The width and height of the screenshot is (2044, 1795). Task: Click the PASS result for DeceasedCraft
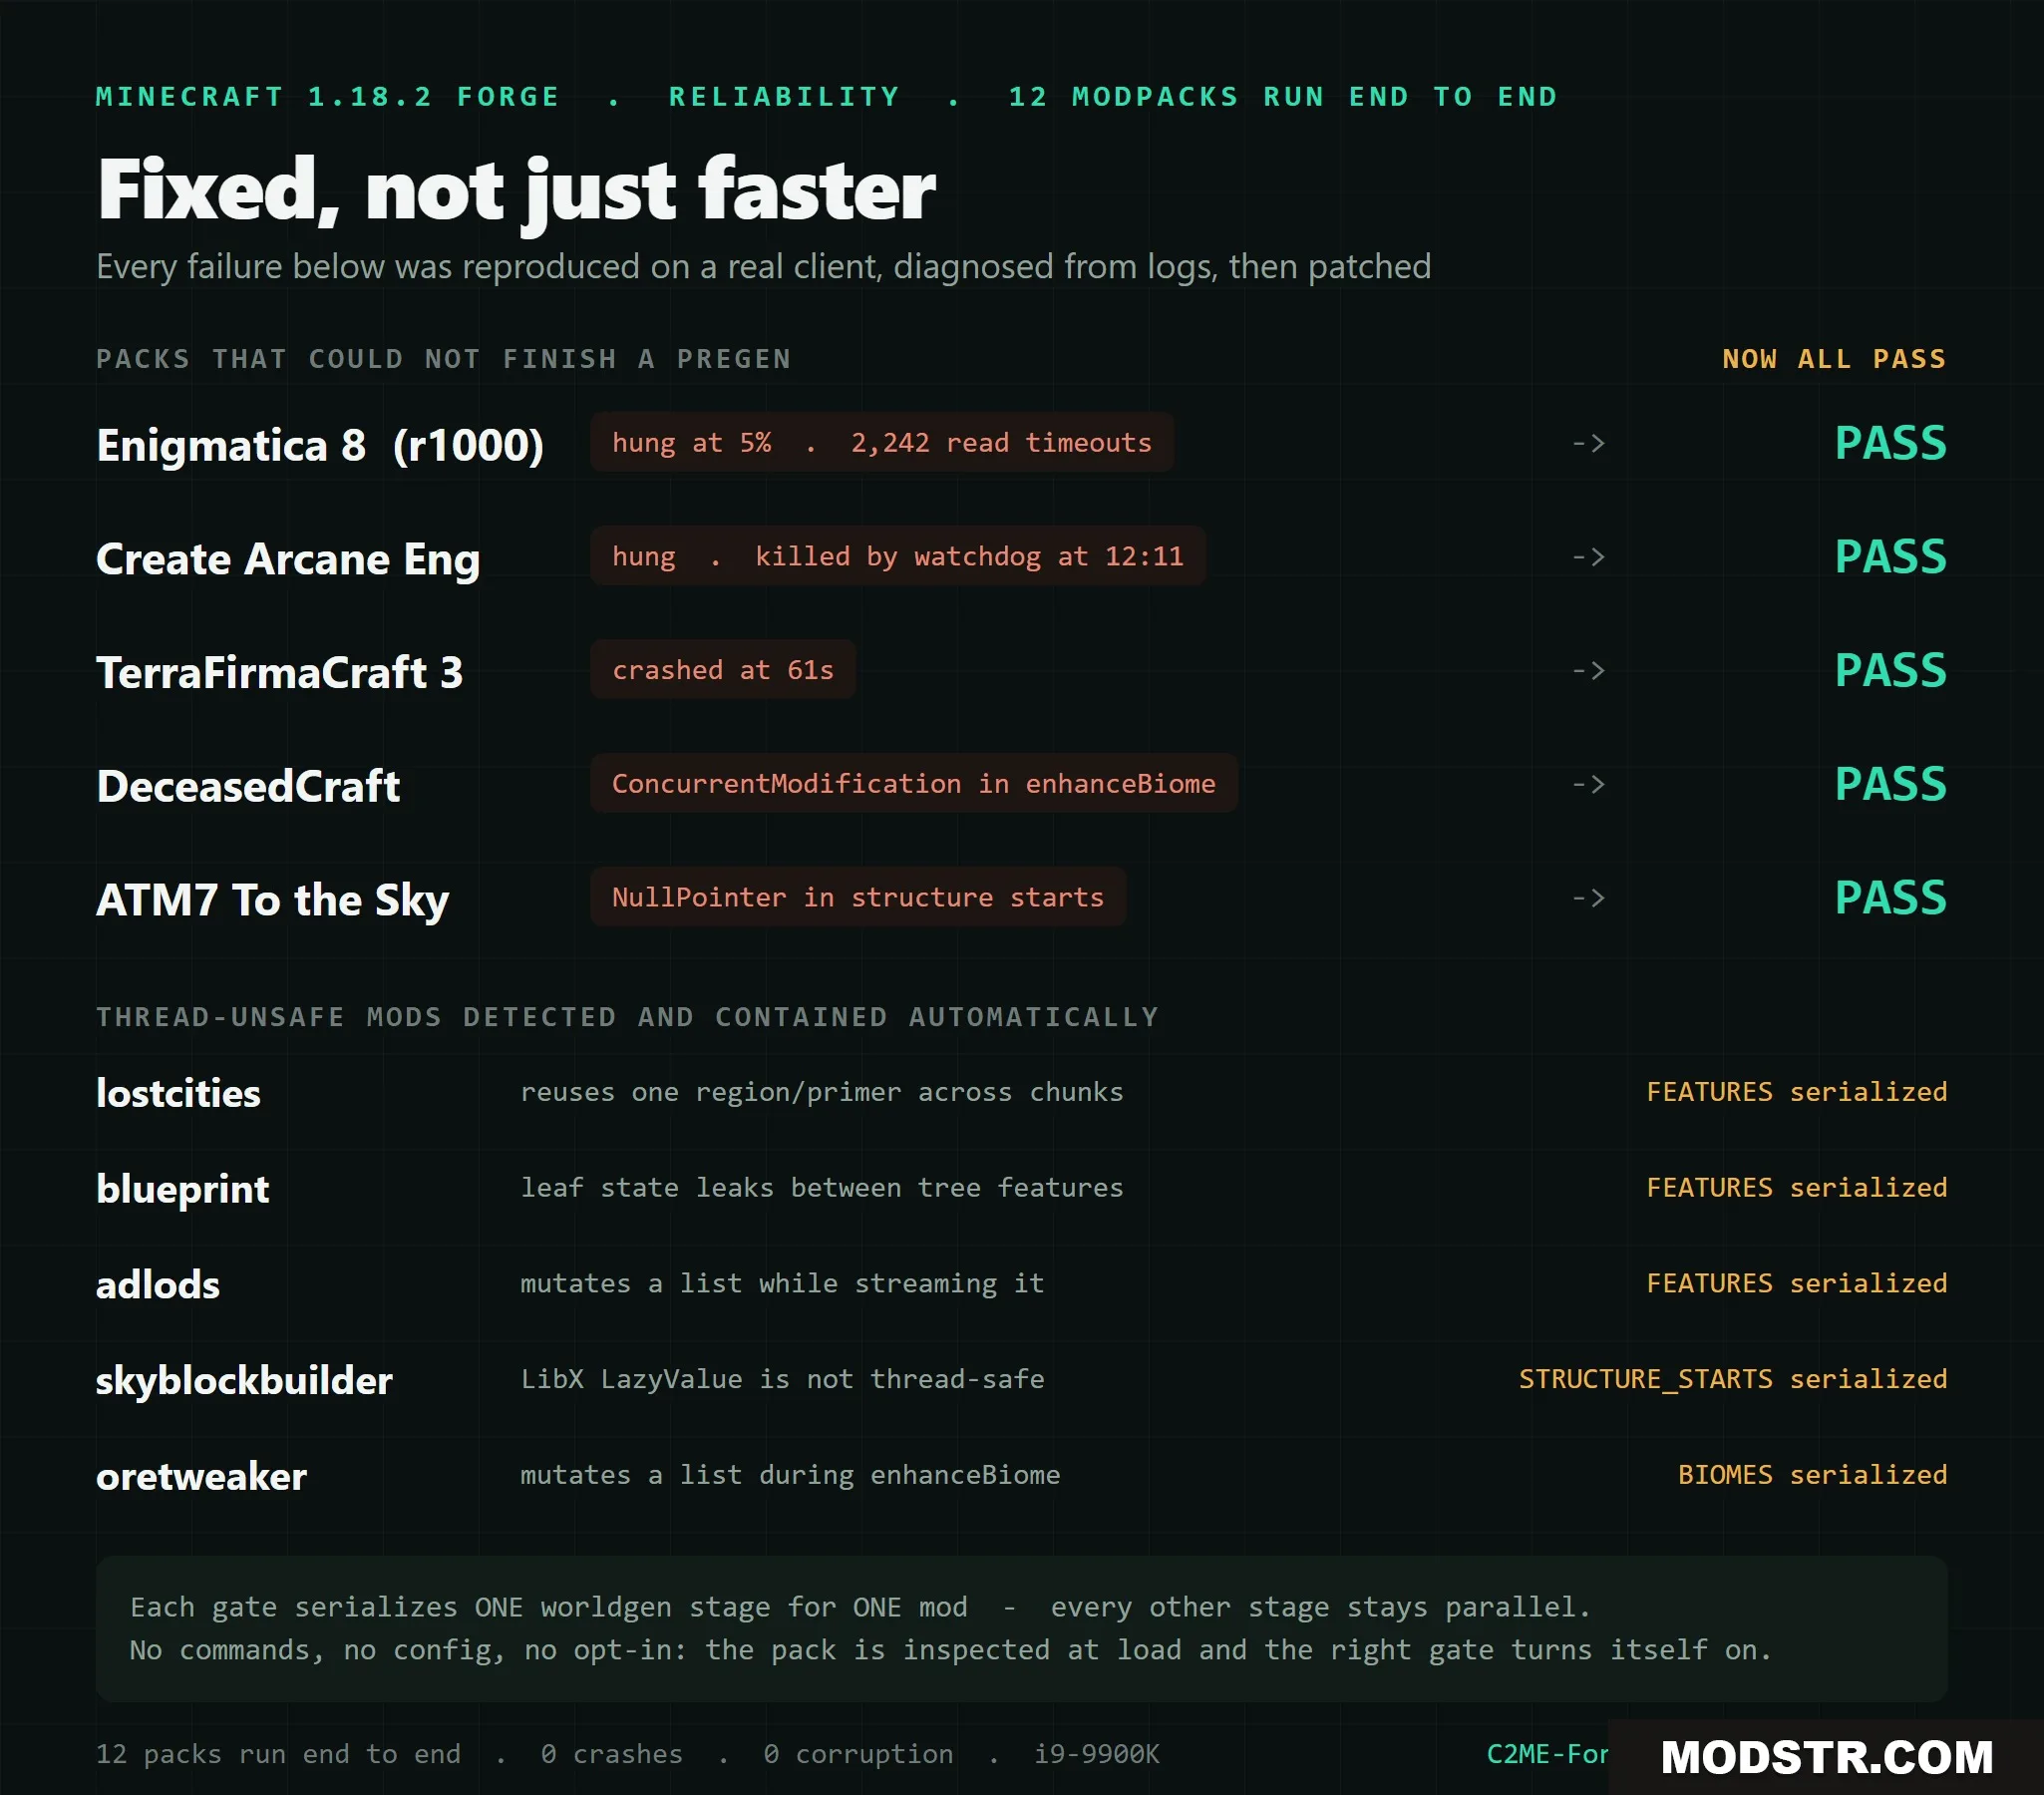pyautogui.click(x=1890, y=784)
